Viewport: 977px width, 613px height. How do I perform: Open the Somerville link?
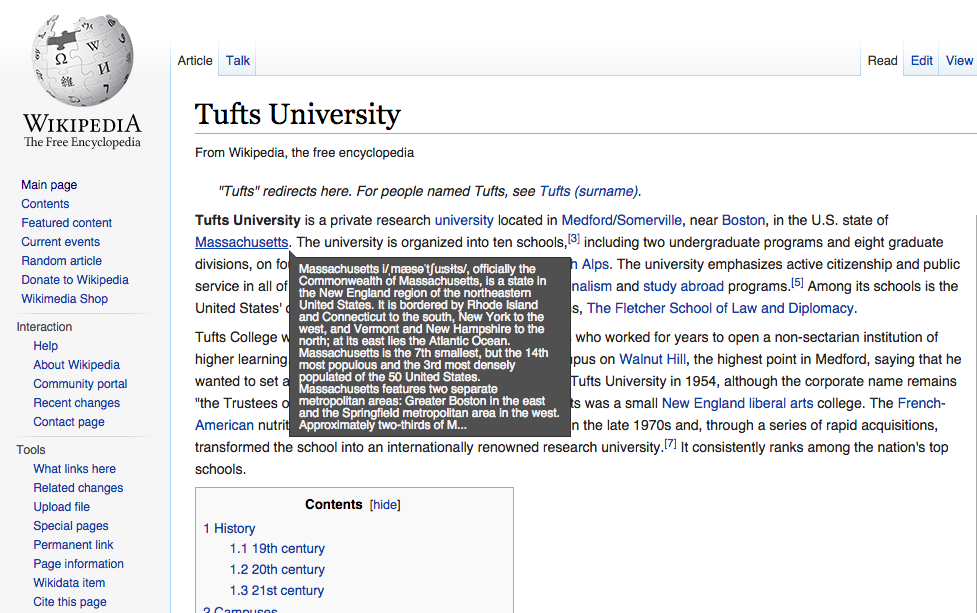tap(649, 221)
